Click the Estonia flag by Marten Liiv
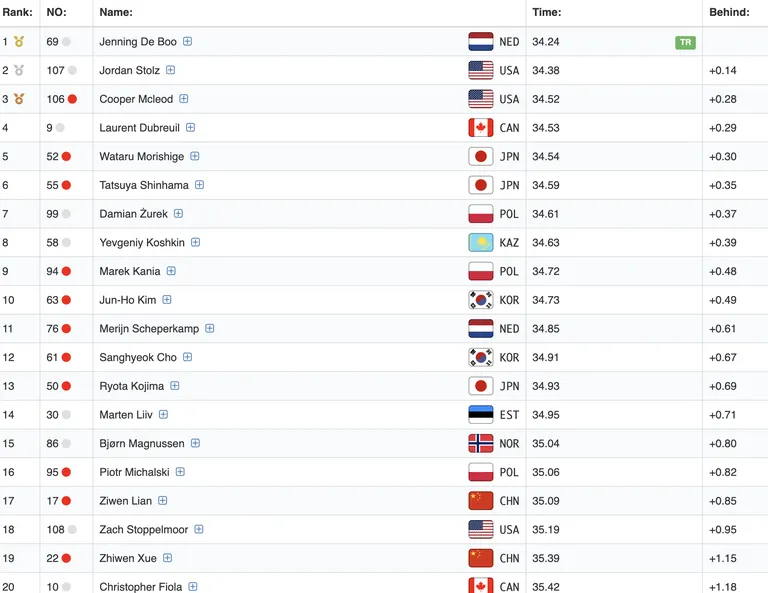768x593 pixels. point(480,415)
